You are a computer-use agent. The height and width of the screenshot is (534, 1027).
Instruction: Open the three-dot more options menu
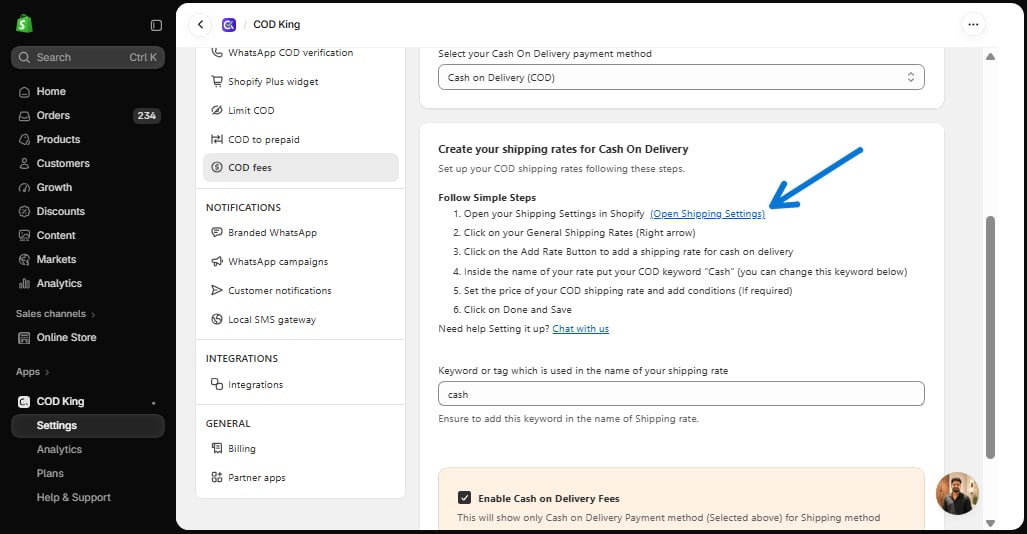[x=973, y=25]
